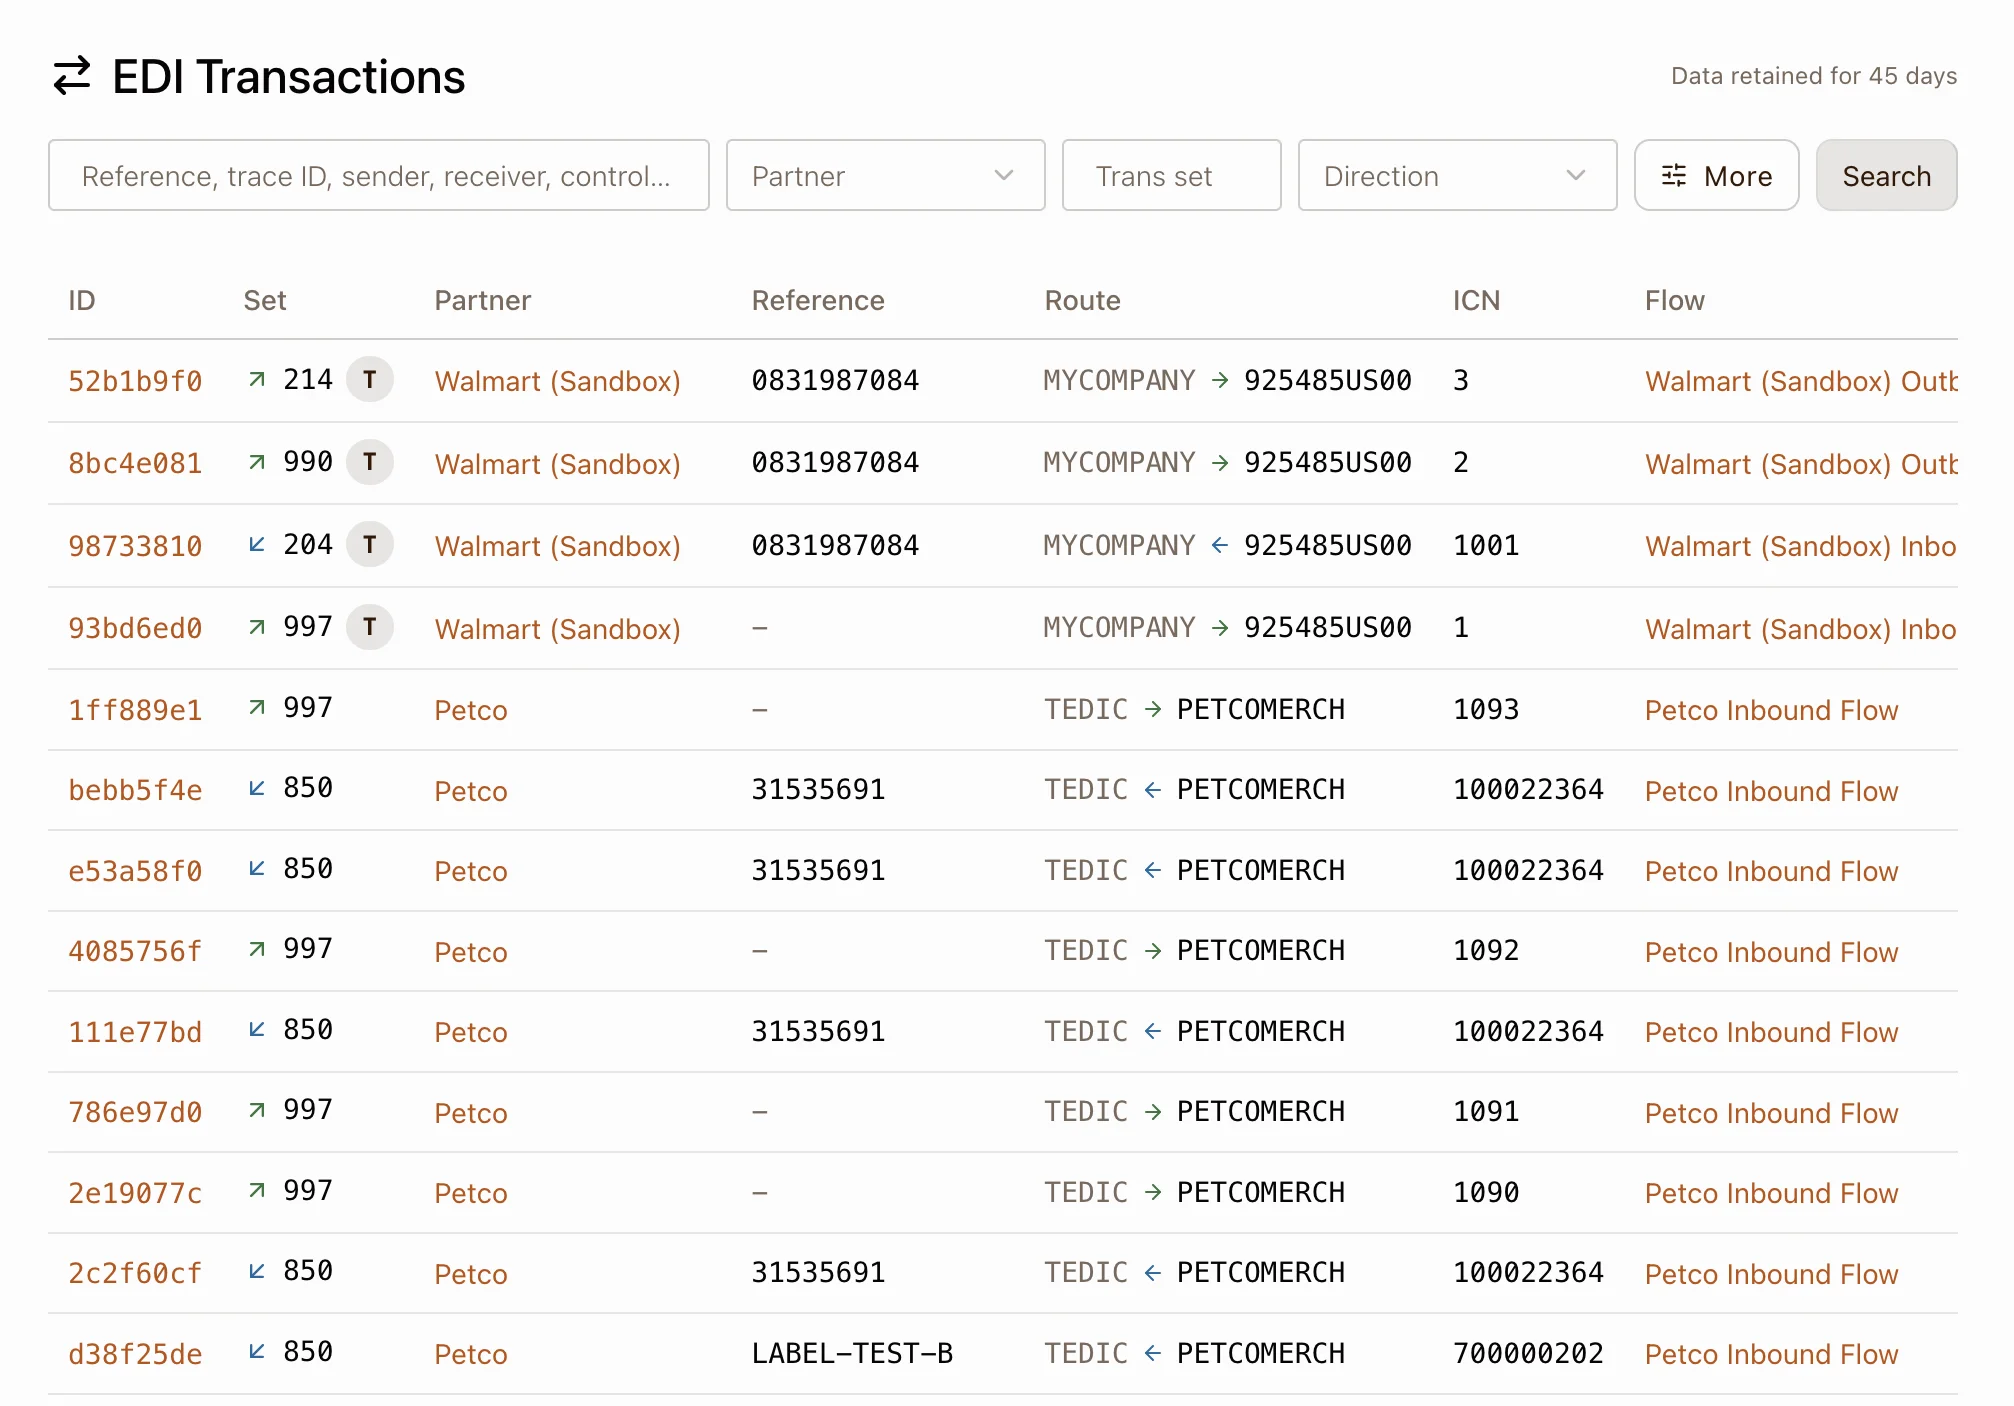2014x1406 pixels.
Task: Click the T test badge in row 93bd6ed0
Action: point(370,627)
